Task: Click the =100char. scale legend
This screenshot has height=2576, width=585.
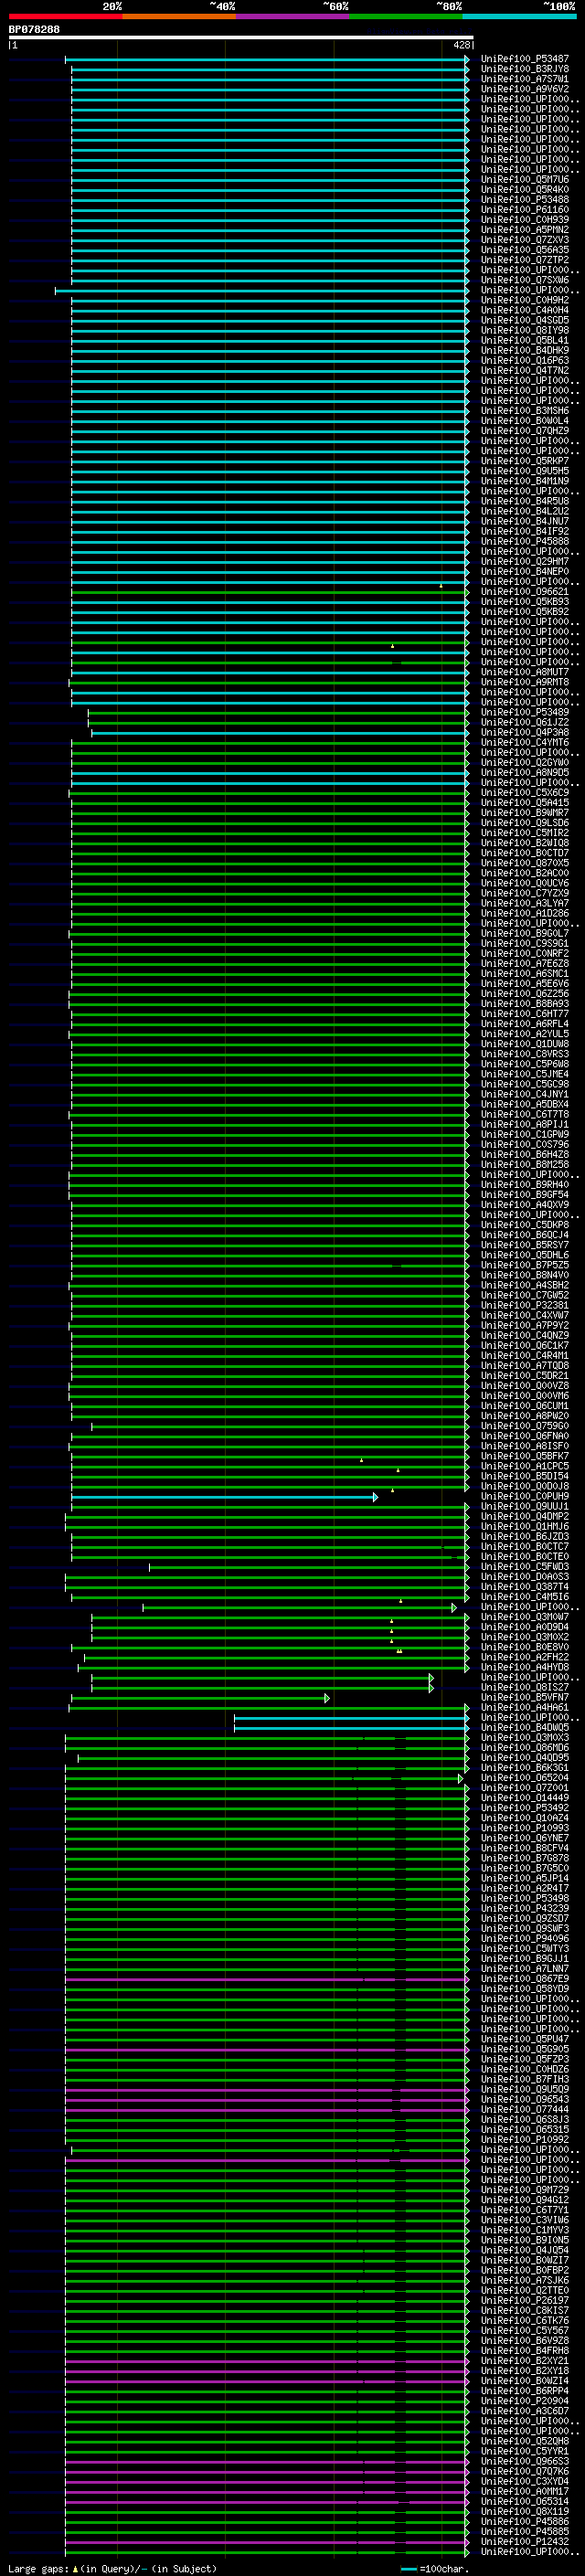Action: [x=435, y=2569]
